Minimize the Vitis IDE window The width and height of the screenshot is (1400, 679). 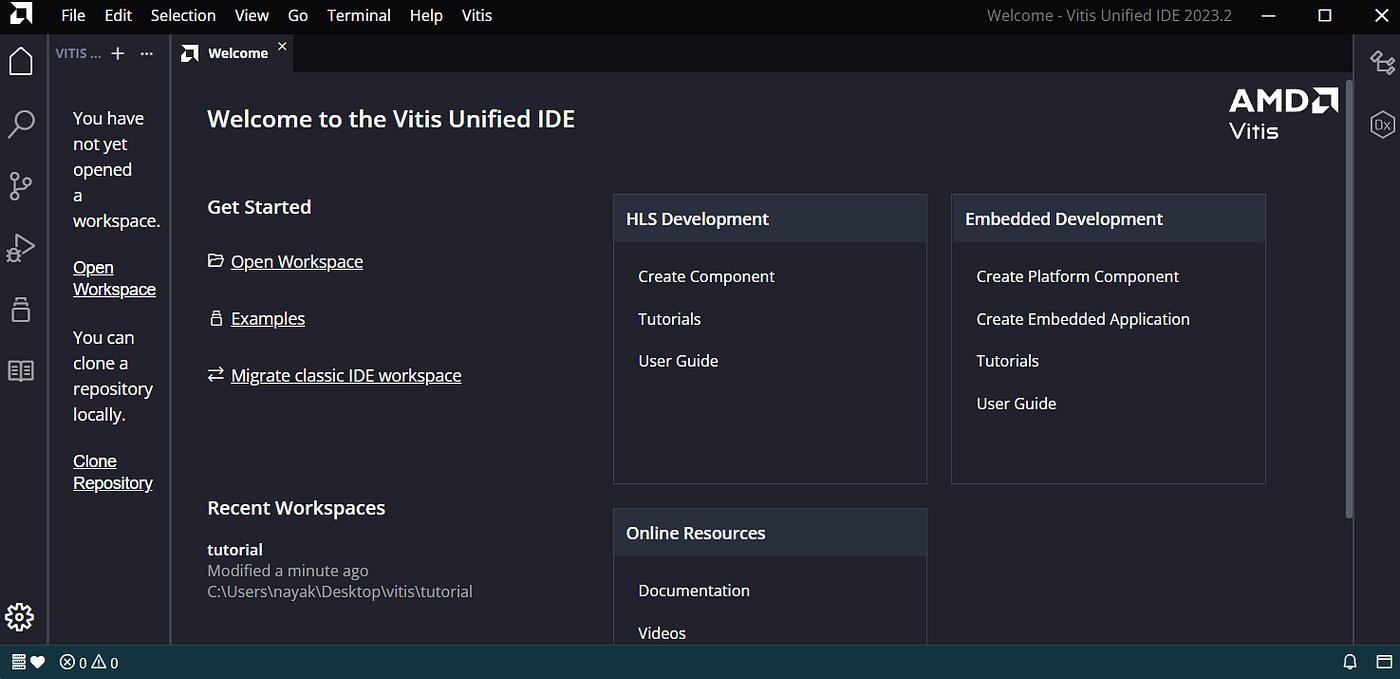(1269, 15)
